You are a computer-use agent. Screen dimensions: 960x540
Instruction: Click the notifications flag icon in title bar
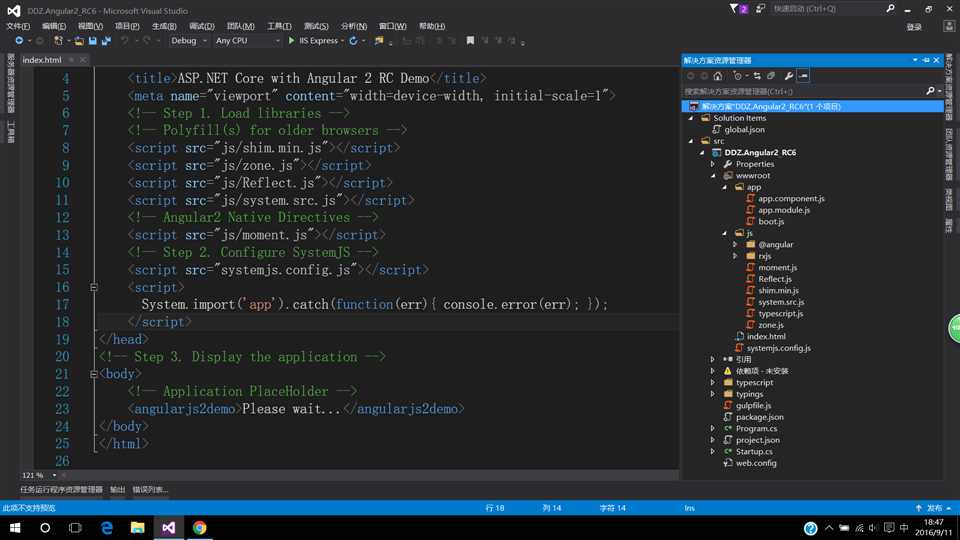tap(733, 9)
